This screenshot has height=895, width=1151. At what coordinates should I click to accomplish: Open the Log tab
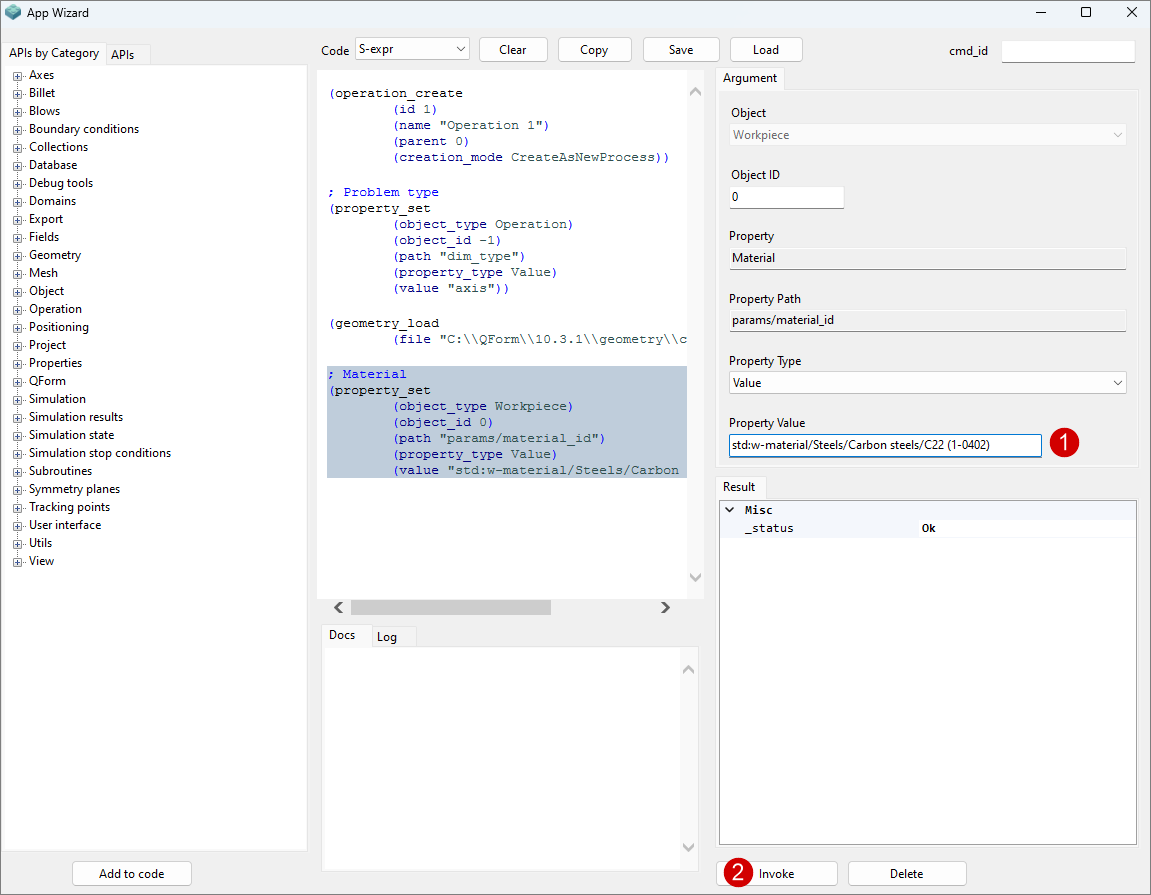tap(387, 637)
